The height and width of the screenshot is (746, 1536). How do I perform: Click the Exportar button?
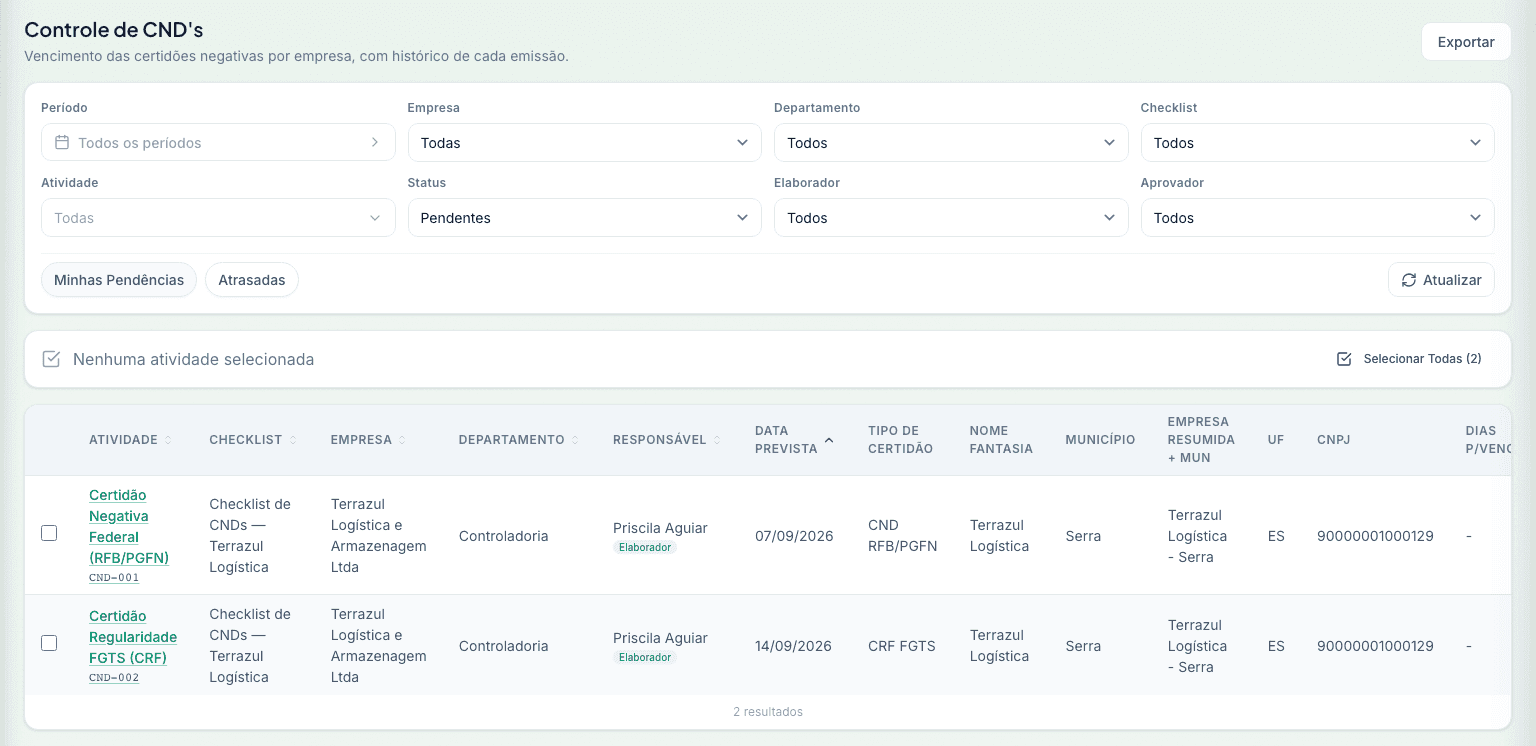pos(1466,42)
